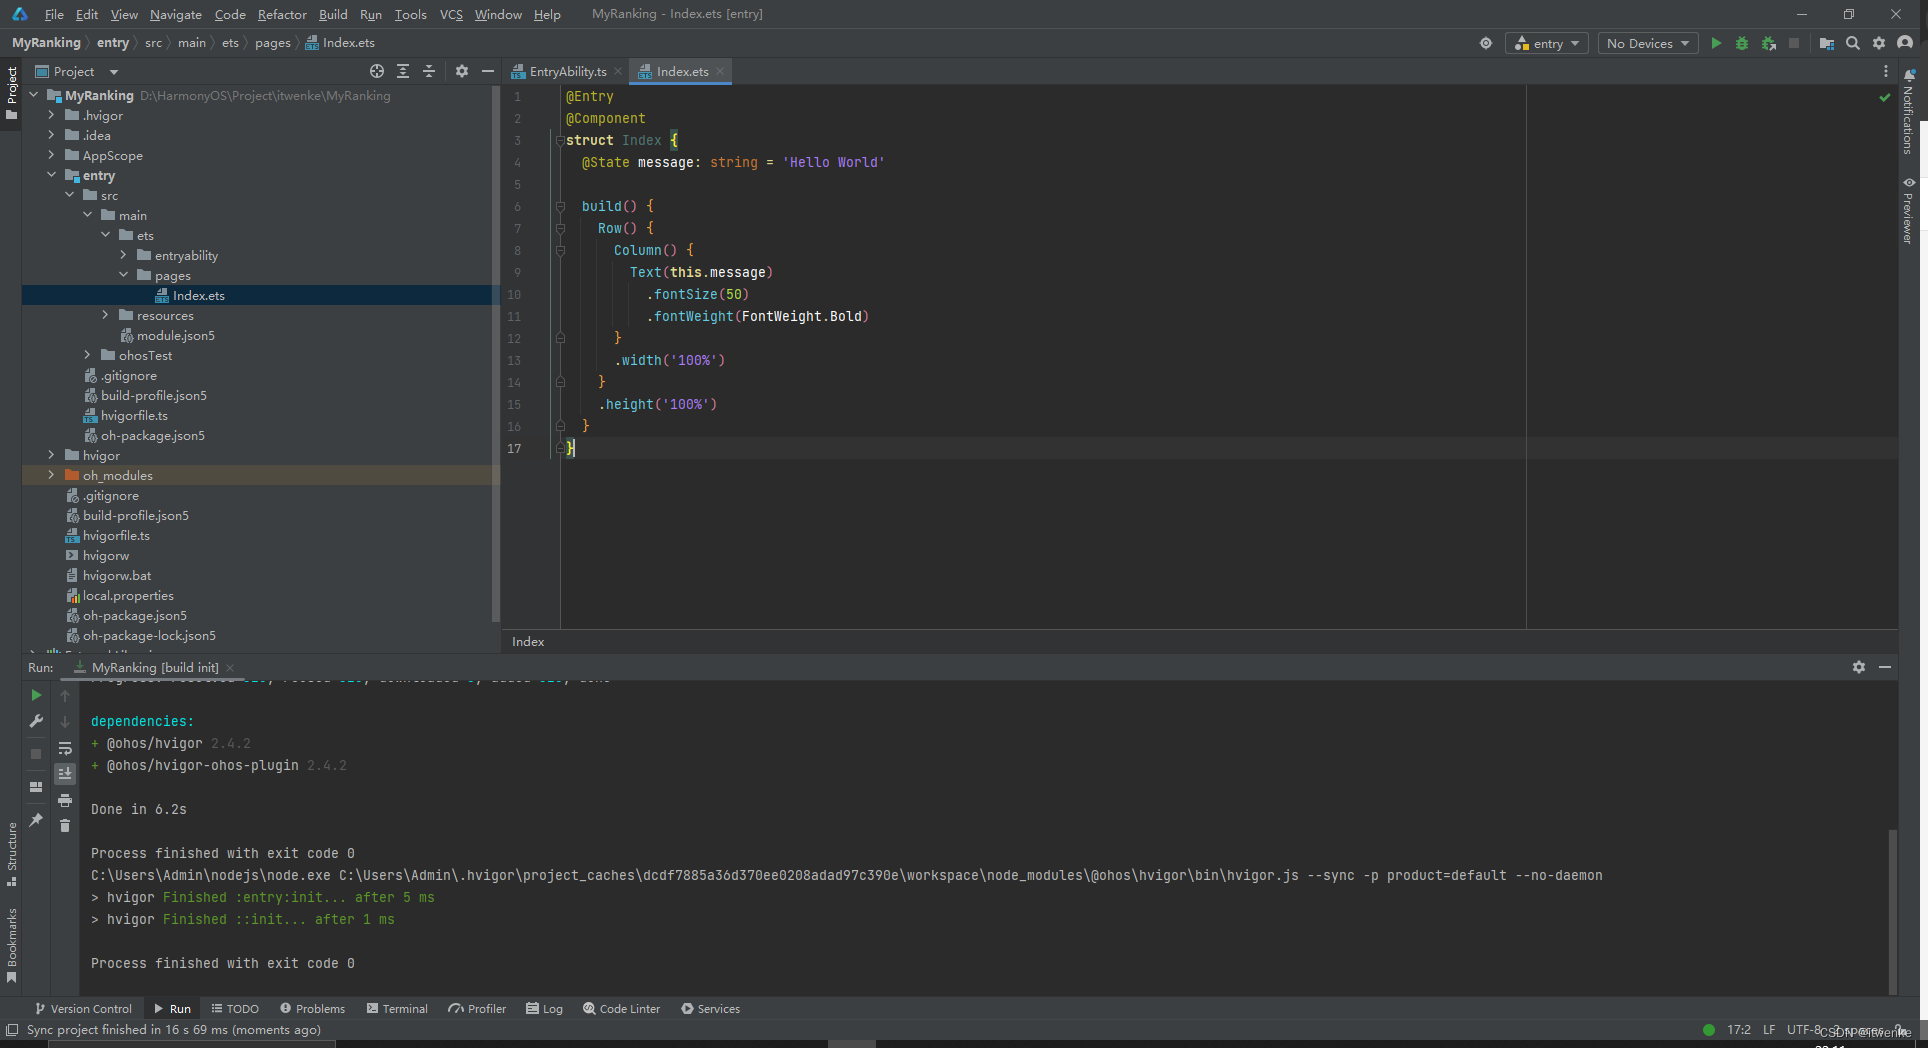Open the VCS menu

pyautogui.click(x=451, y=14)
